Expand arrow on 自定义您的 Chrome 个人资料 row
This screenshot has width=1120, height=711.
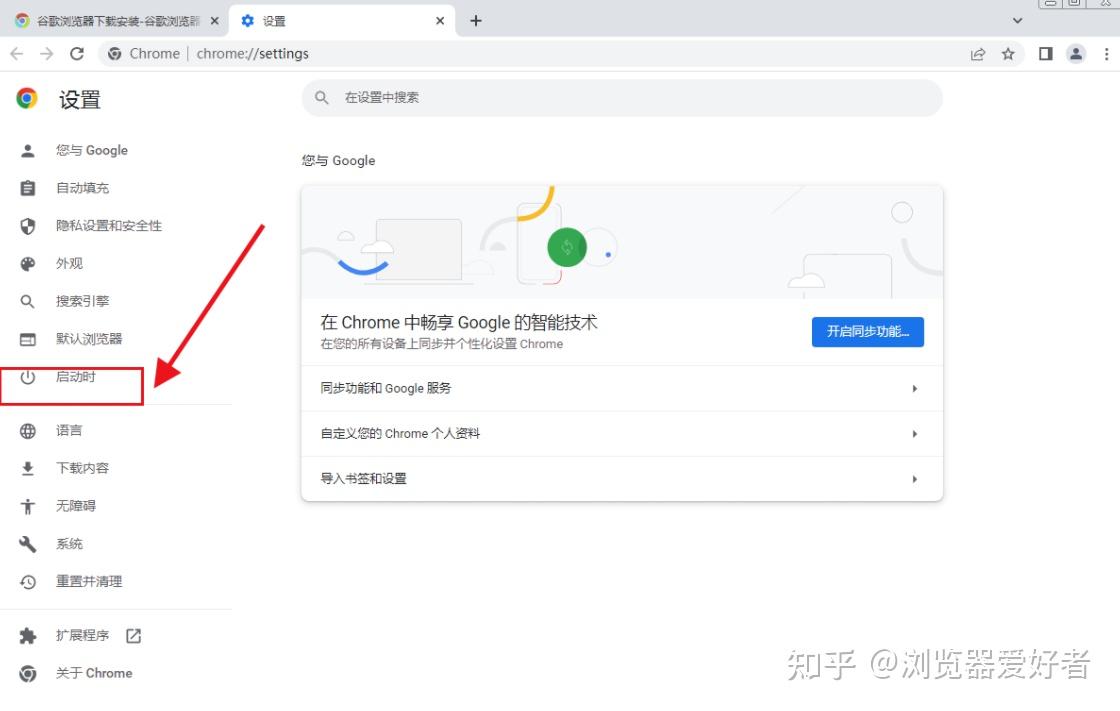[x=915, y=434]
